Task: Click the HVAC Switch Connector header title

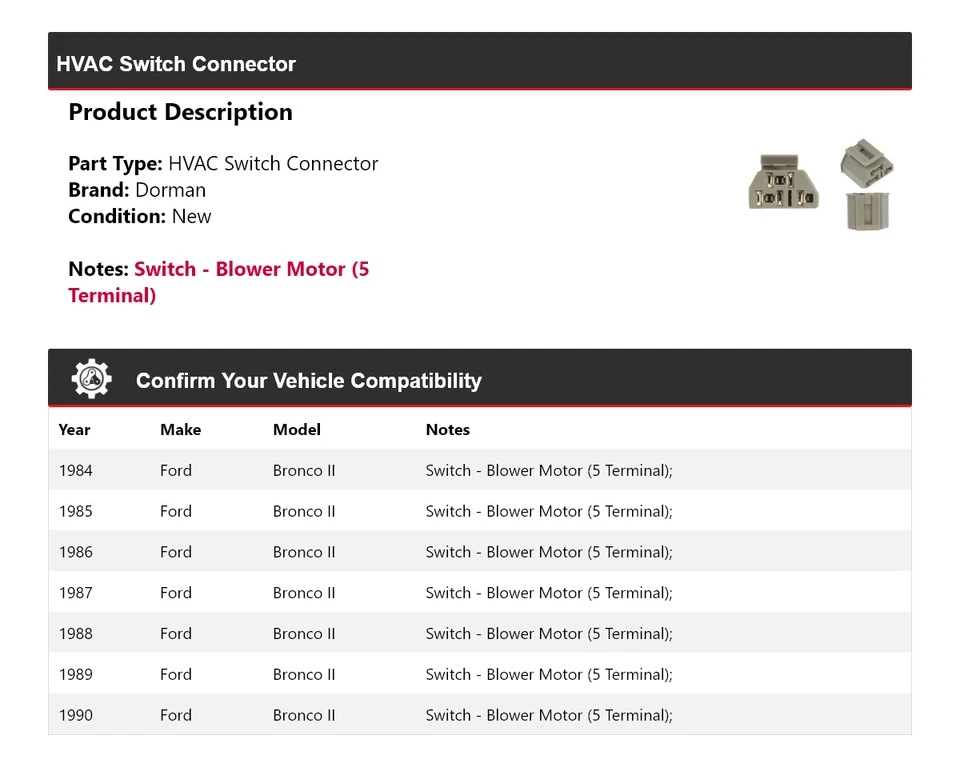Action: (x=176, y=64)
